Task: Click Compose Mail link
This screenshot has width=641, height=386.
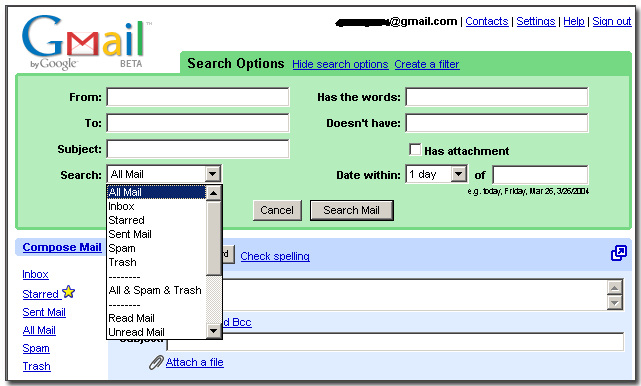Action: click(x=62, y=247)
